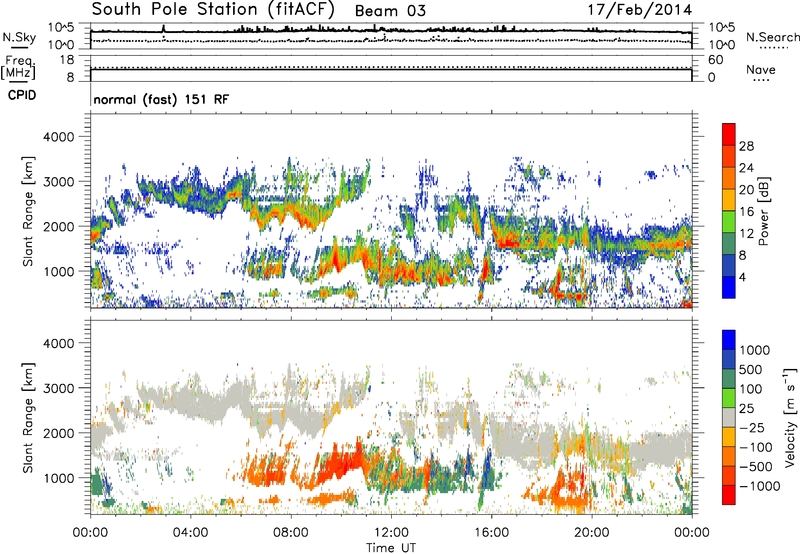Click the 'CPID' label
Viewport: 800px width, 554px height.
22,95
